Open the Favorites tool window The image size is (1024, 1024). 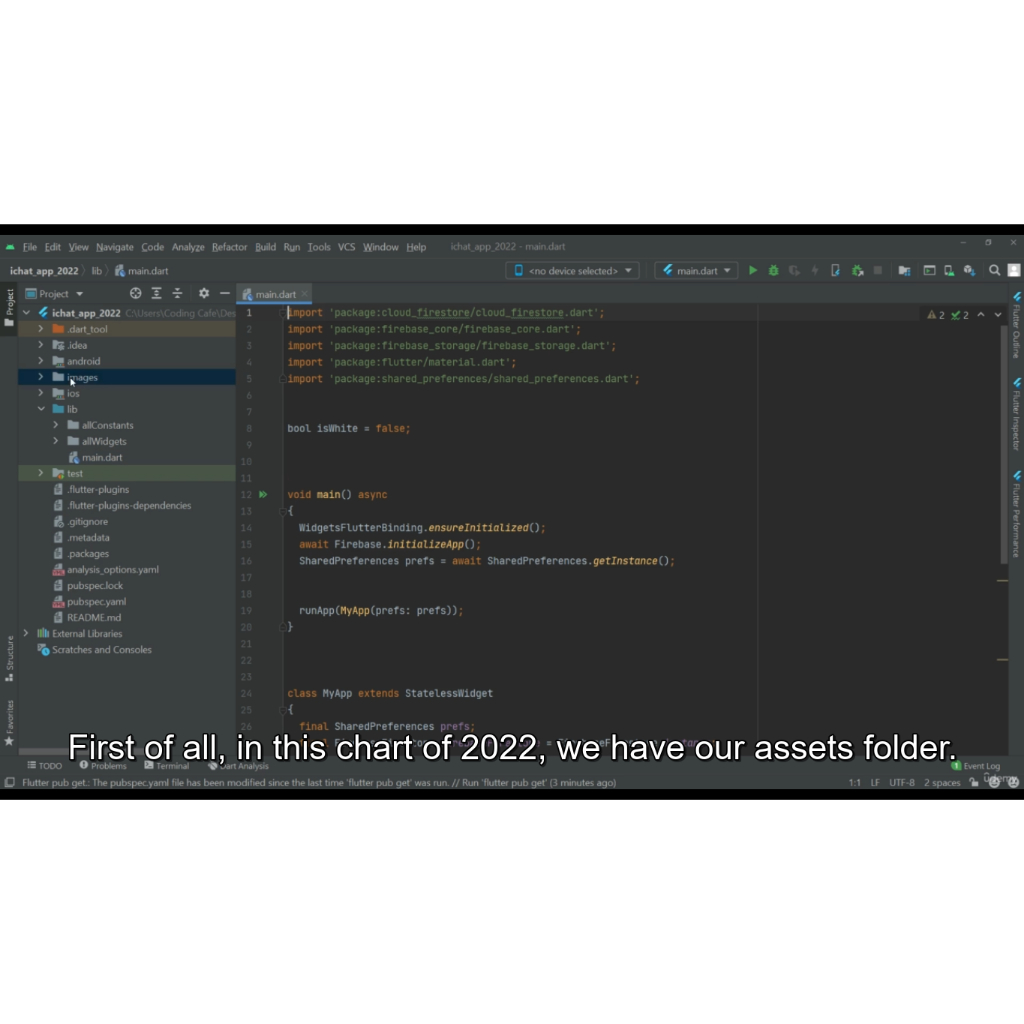click(9, 723)
